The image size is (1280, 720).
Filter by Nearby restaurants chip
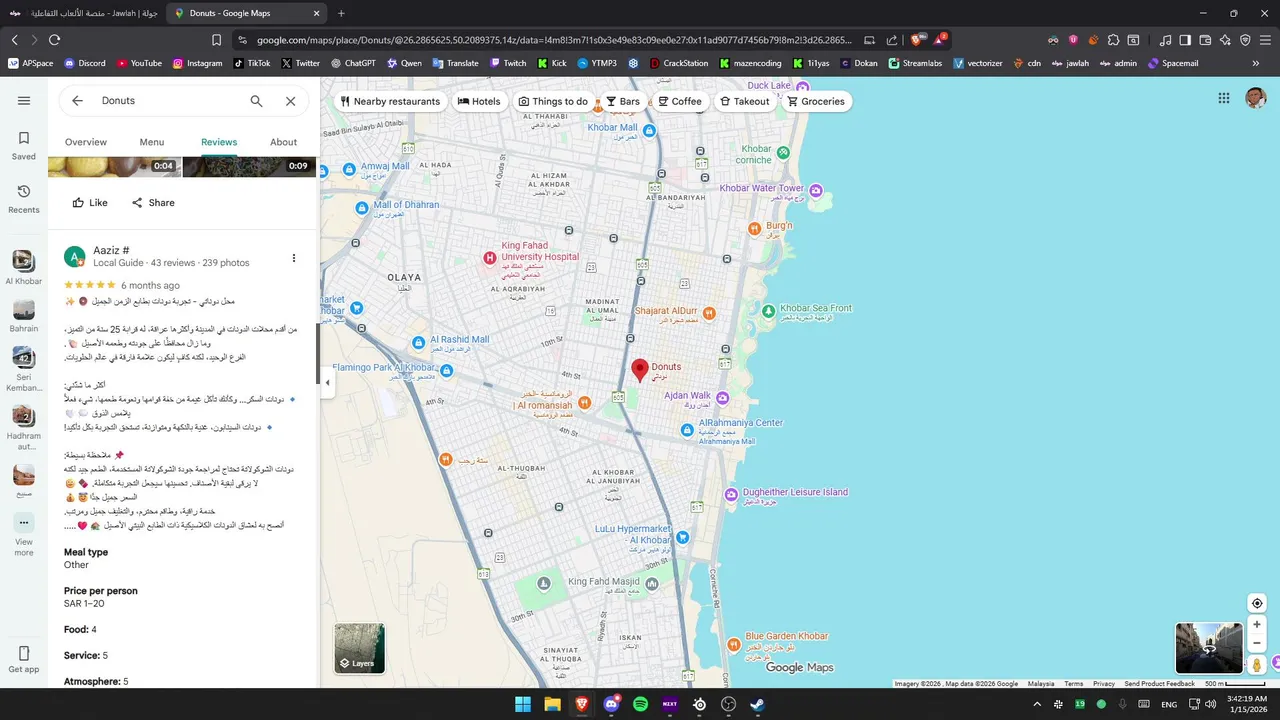(390, 101)
